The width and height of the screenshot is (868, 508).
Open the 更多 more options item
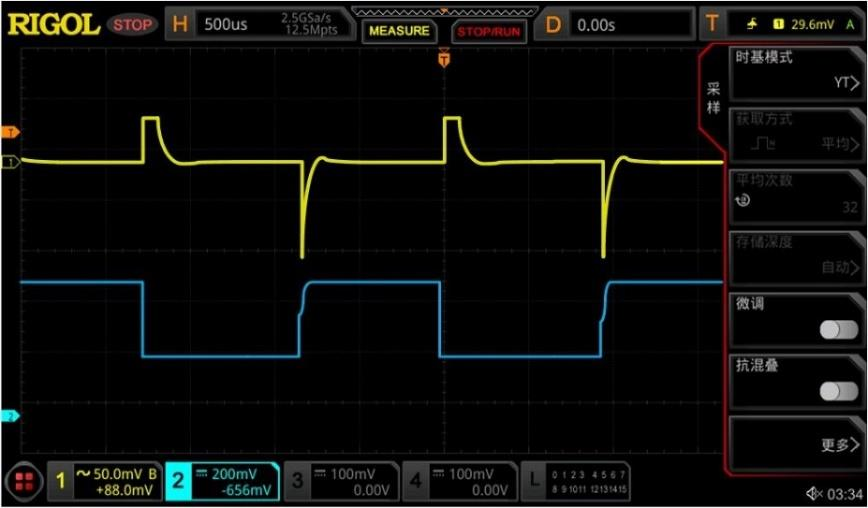pyautogui.click(x=797, y=443)
